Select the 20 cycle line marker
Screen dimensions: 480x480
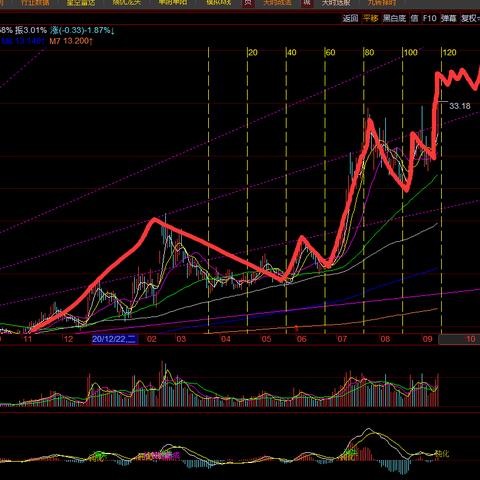[253, 53]
